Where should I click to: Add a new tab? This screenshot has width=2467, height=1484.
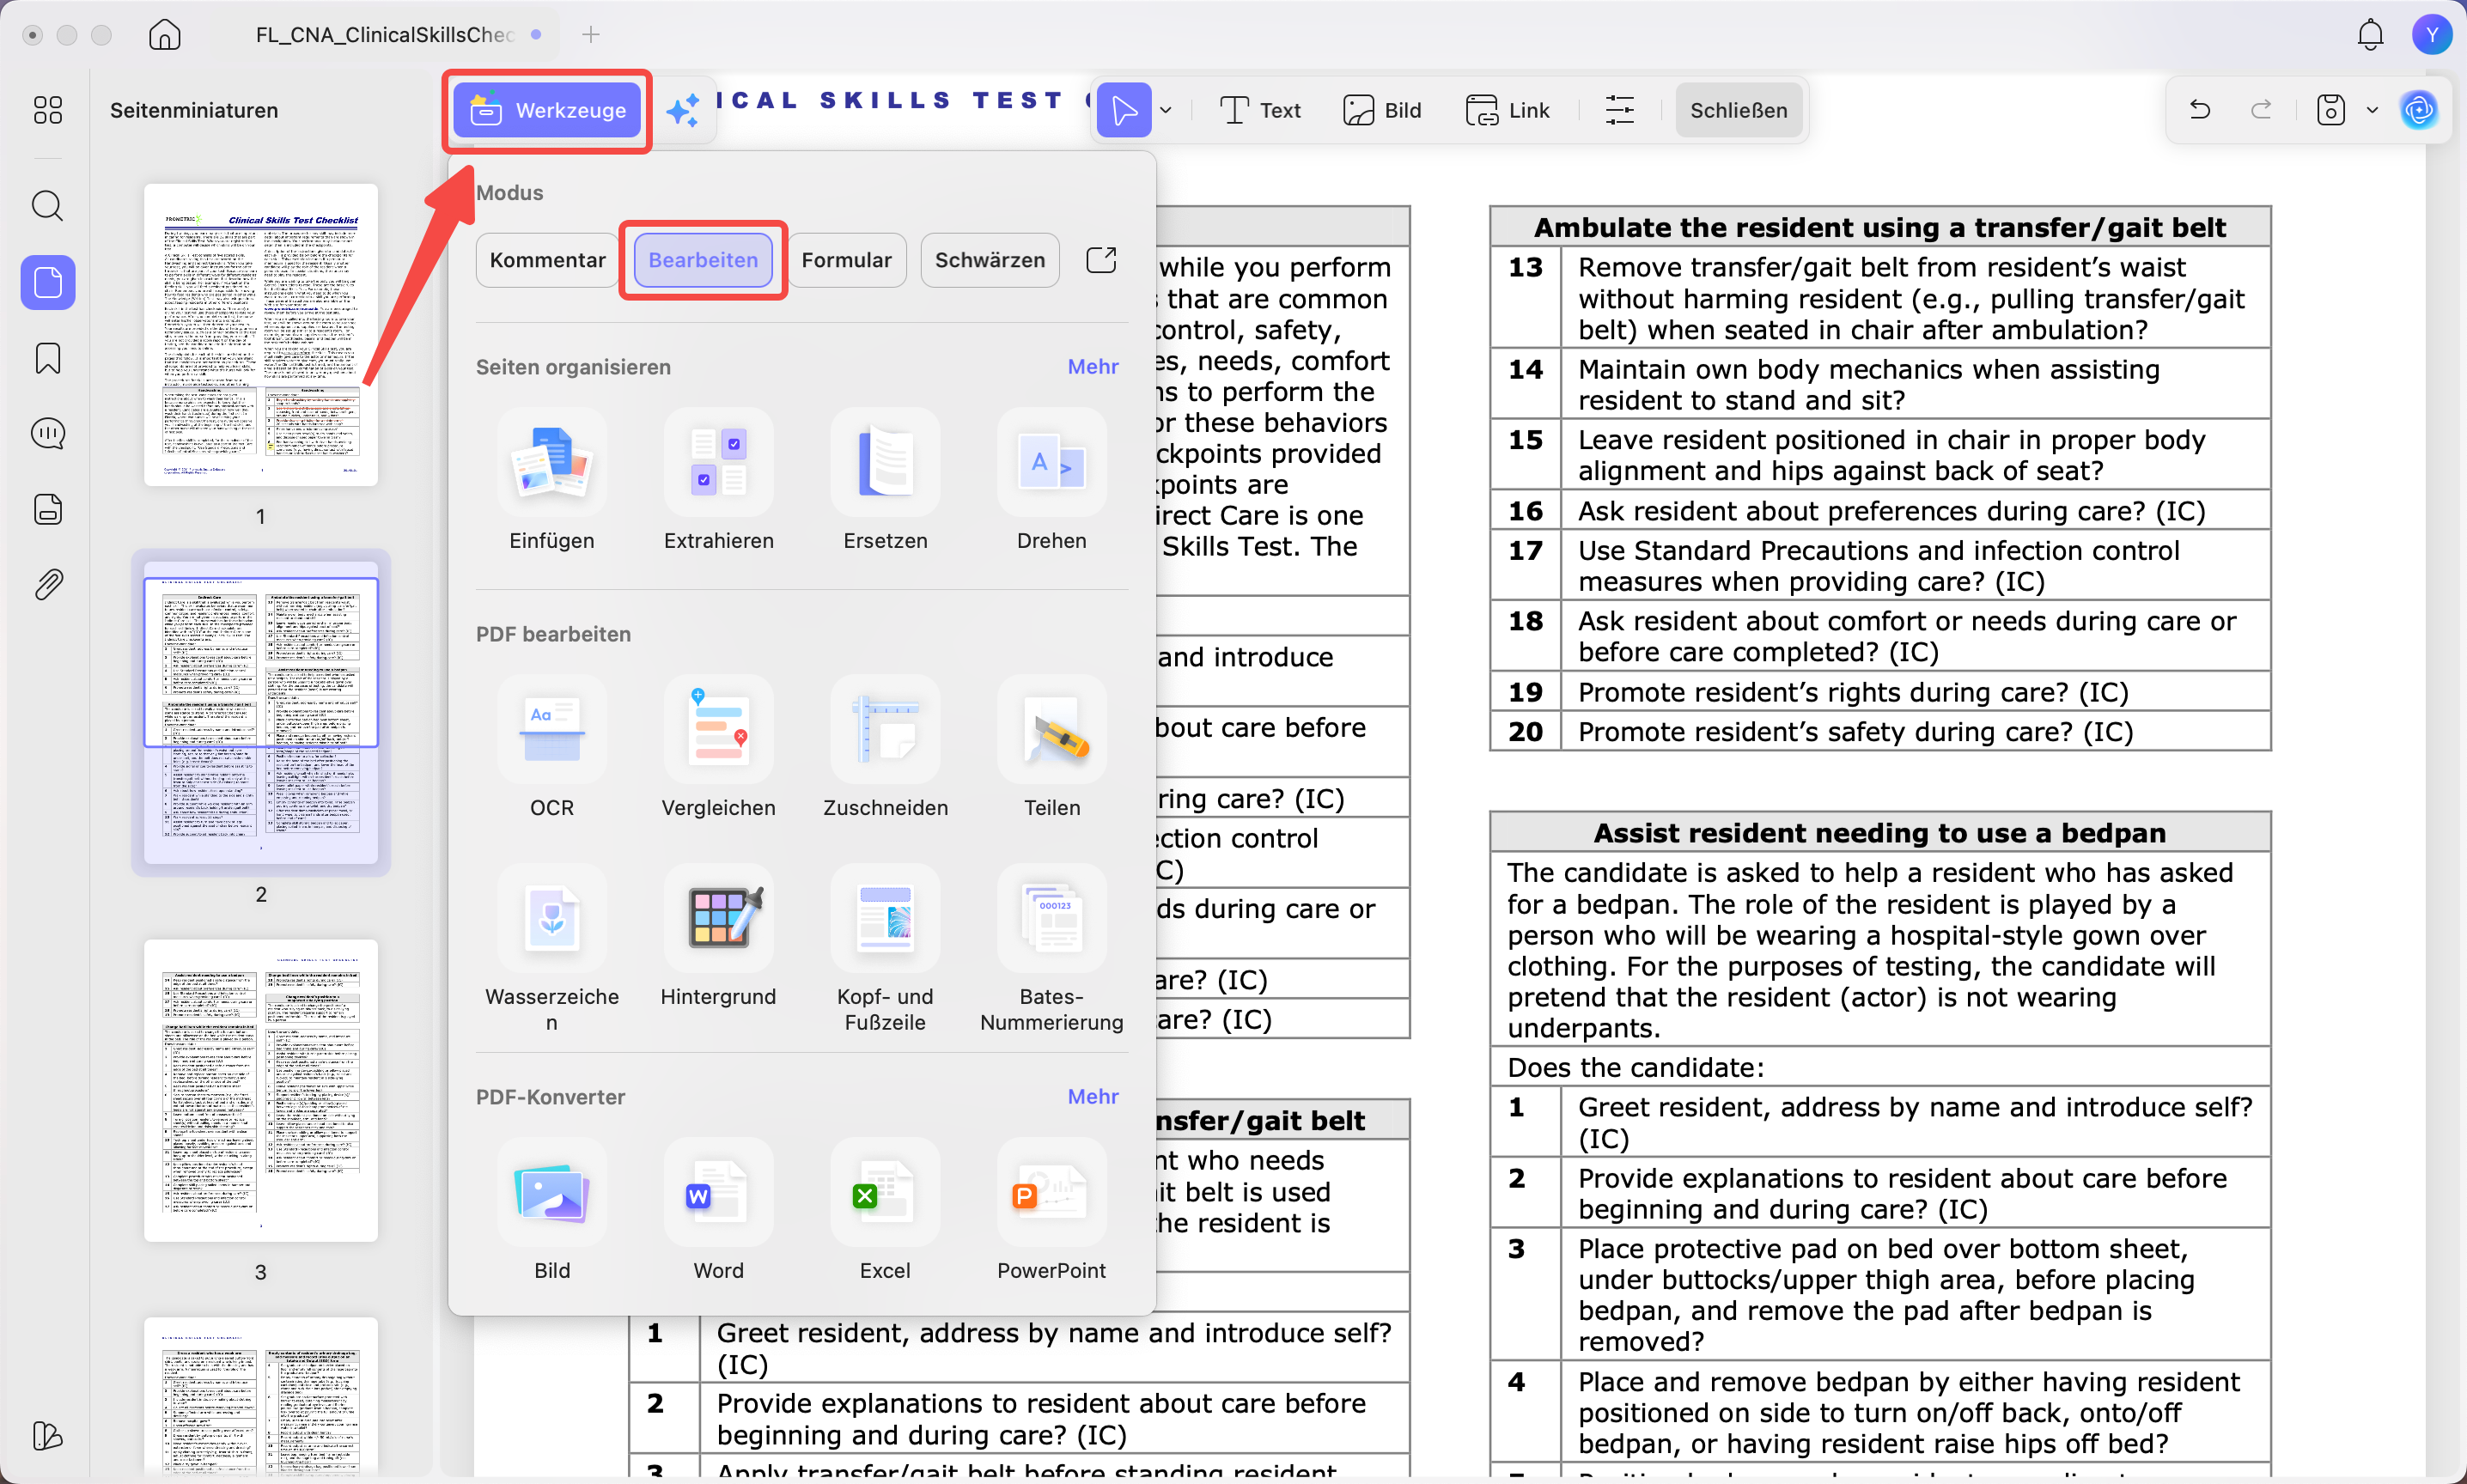591,35
